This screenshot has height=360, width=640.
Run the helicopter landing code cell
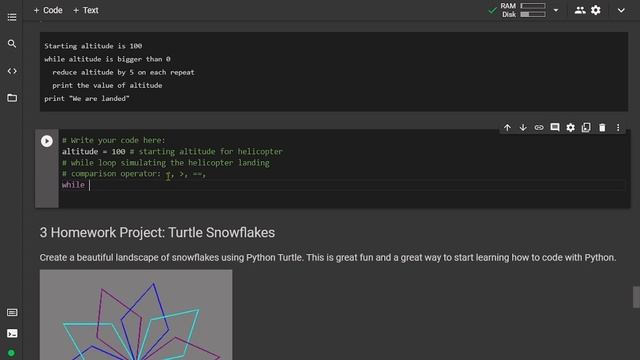click(x=47, y=141)
